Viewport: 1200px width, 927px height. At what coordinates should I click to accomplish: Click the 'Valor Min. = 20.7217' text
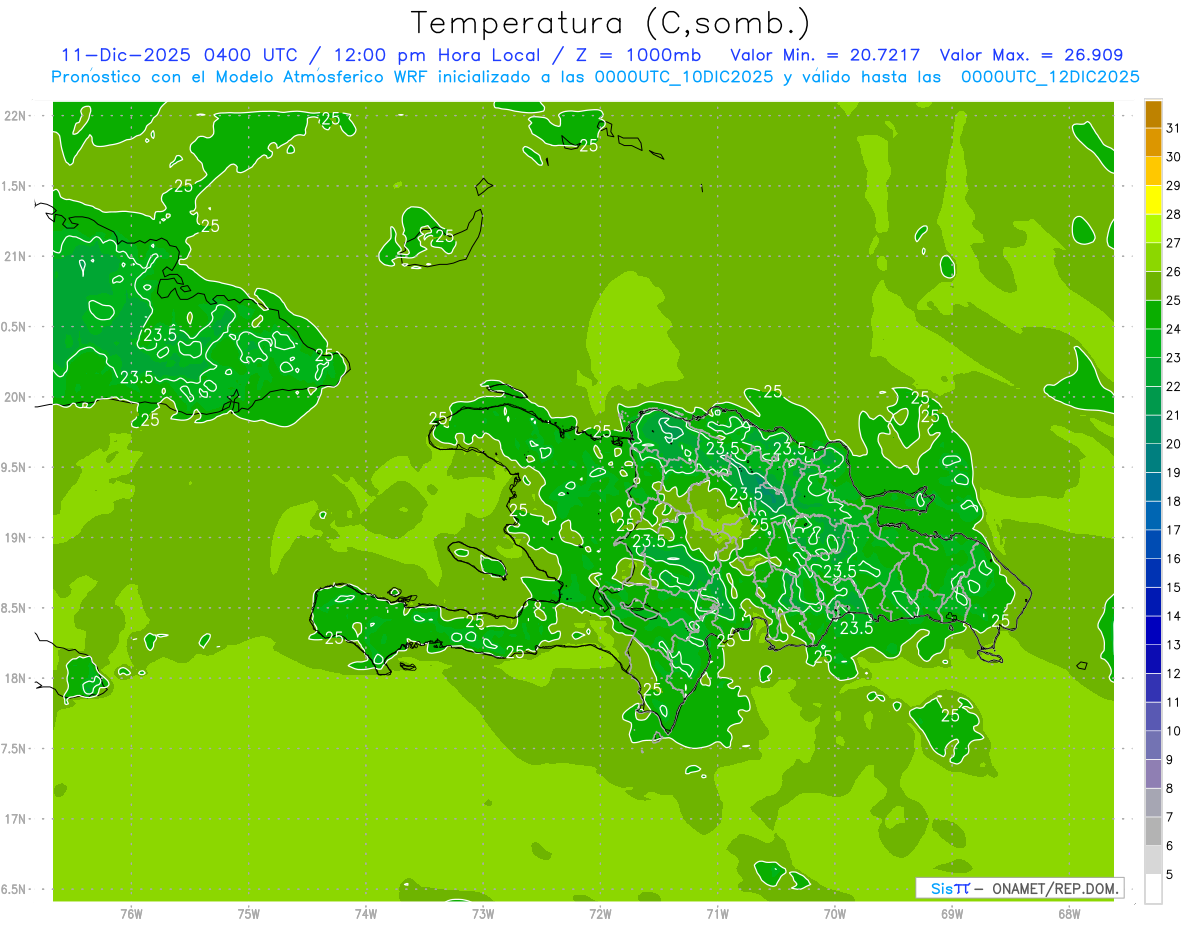click(826, 55)
